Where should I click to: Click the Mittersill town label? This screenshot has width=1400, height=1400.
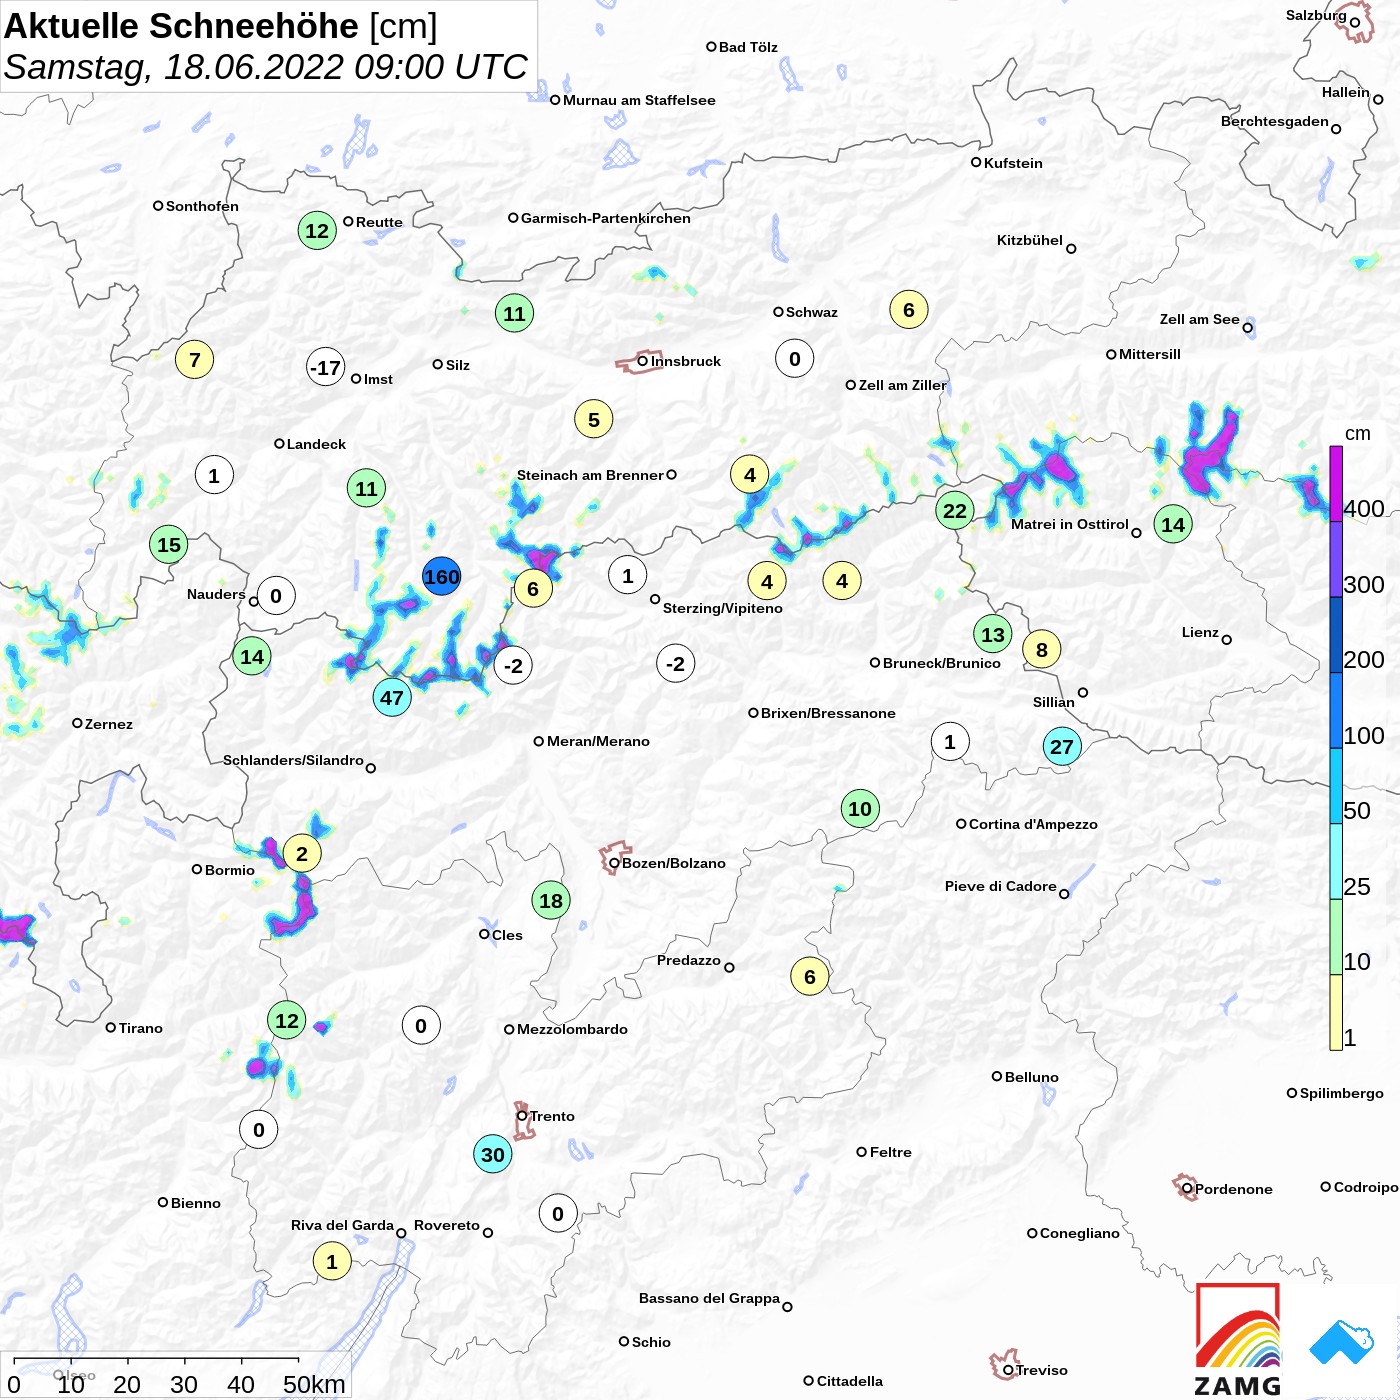1150,354
